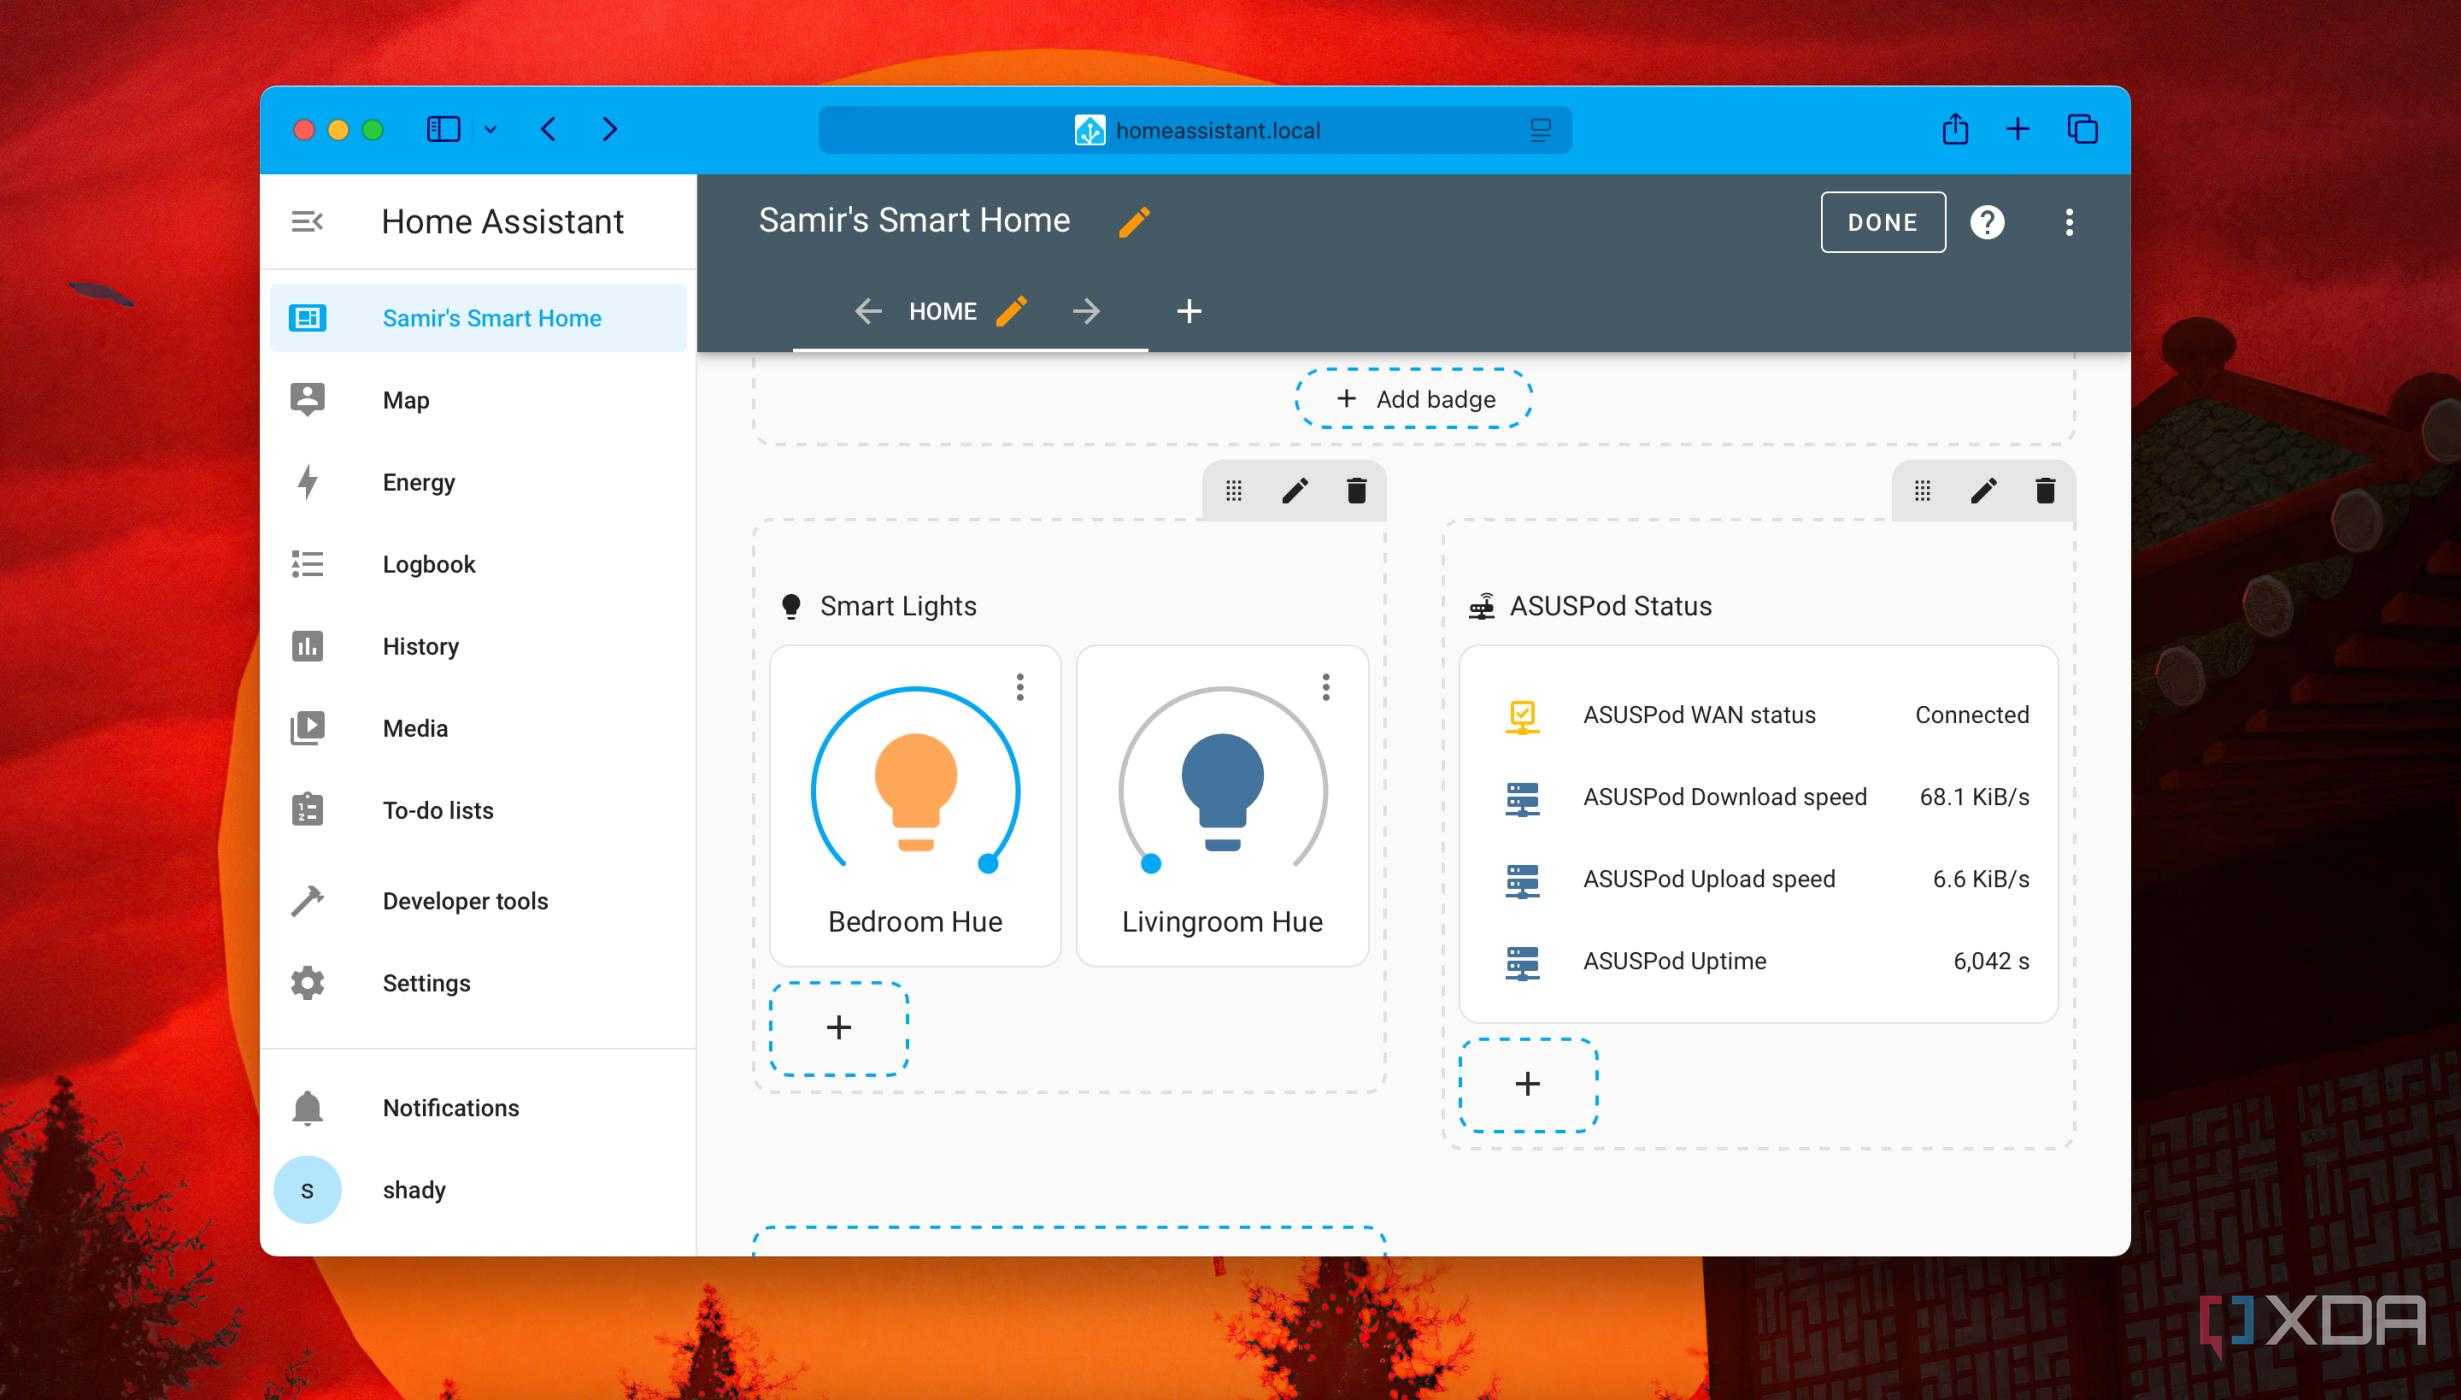2461x1400 pixels.
Task: Grab the Smart Lights section drag handle
Action: tap(1234, 490)
